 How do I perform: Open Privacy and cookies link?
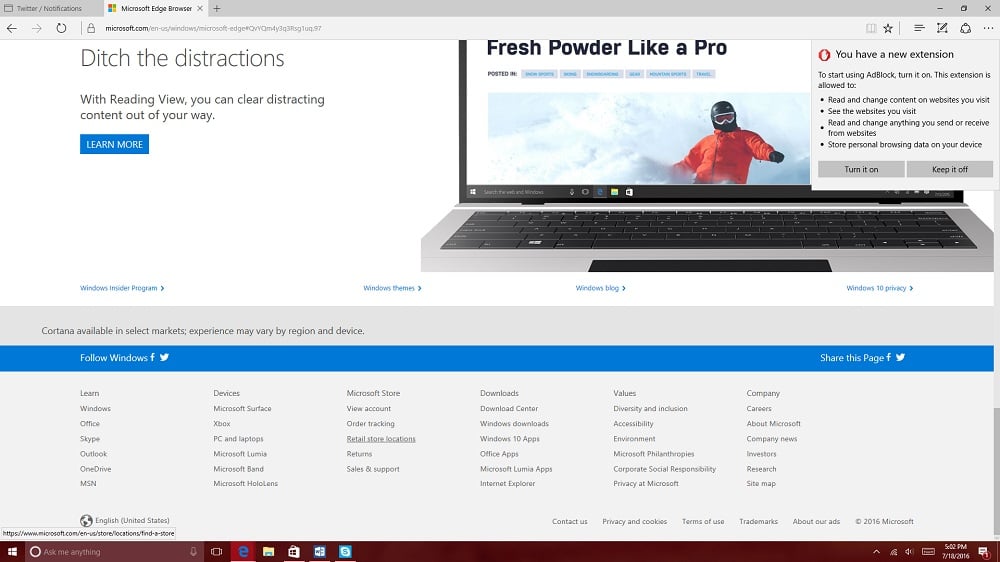635,521
